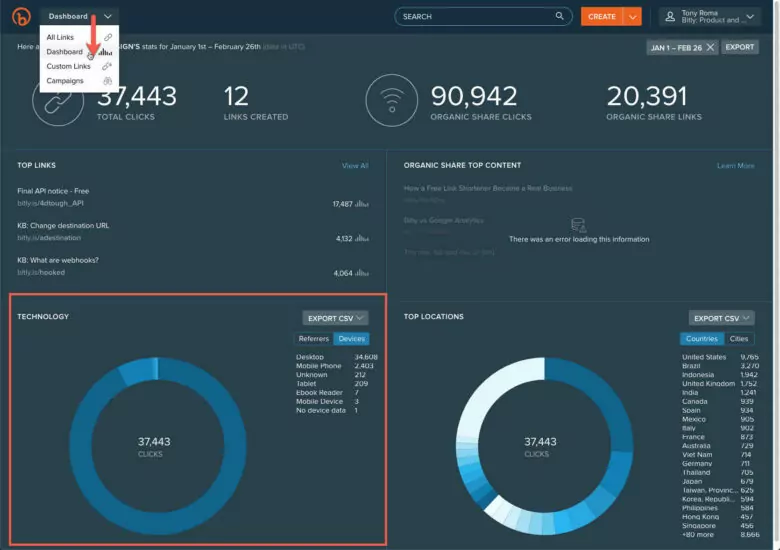Click the Export button

pos(740,47)
